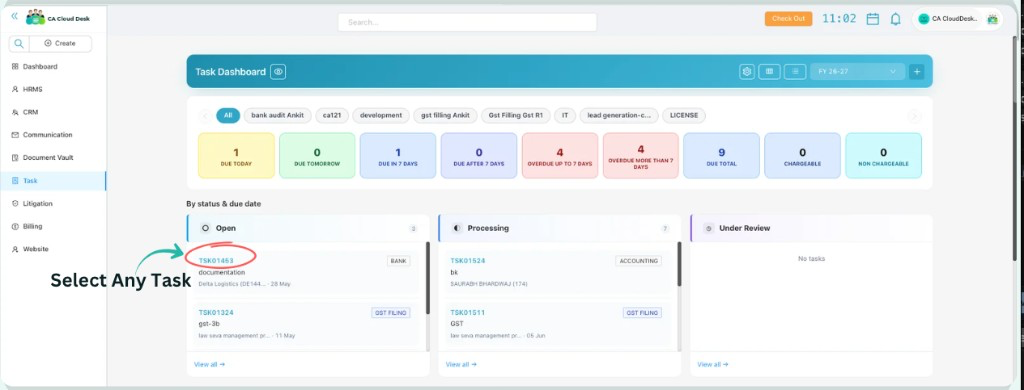This screenshot has height=390, width=1024.
Task: Select the All category filter chip
Action: tap(228, 116)
